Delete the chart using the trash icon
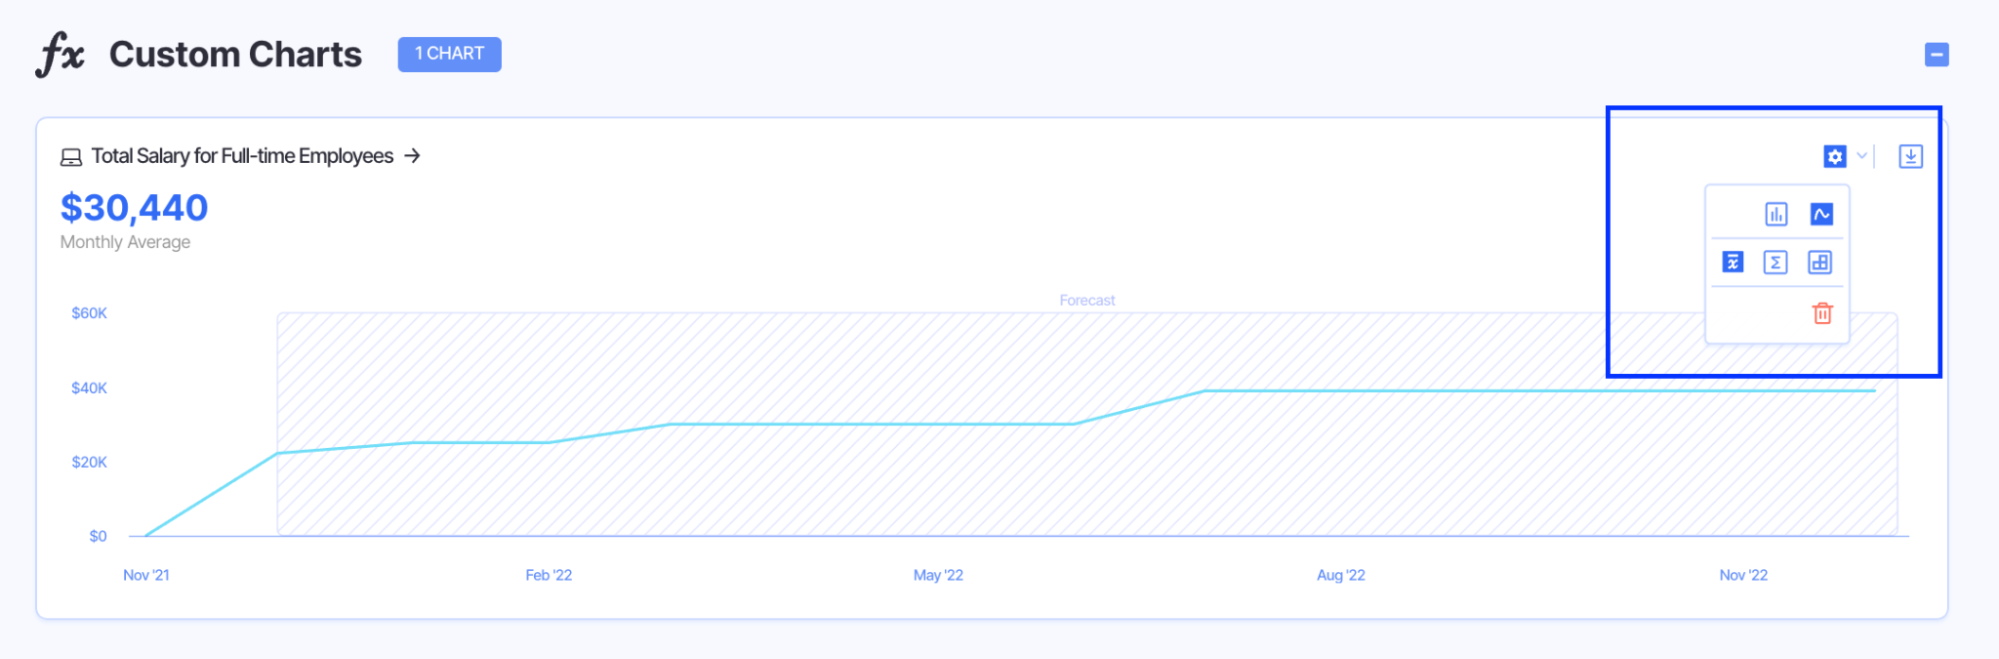1999x659 pixels. click(x=1822, y=313)
